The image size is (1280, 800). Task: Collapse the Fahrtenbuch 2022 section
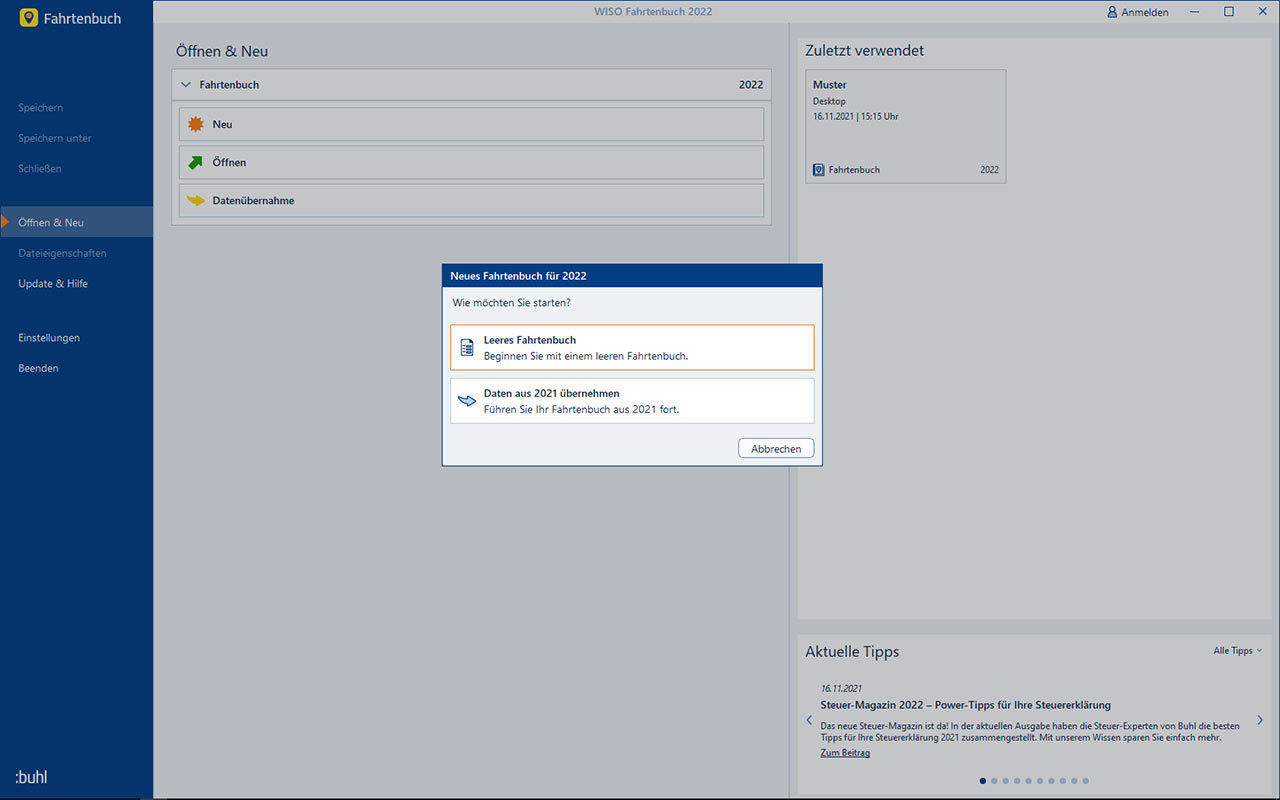coord(185,85)
